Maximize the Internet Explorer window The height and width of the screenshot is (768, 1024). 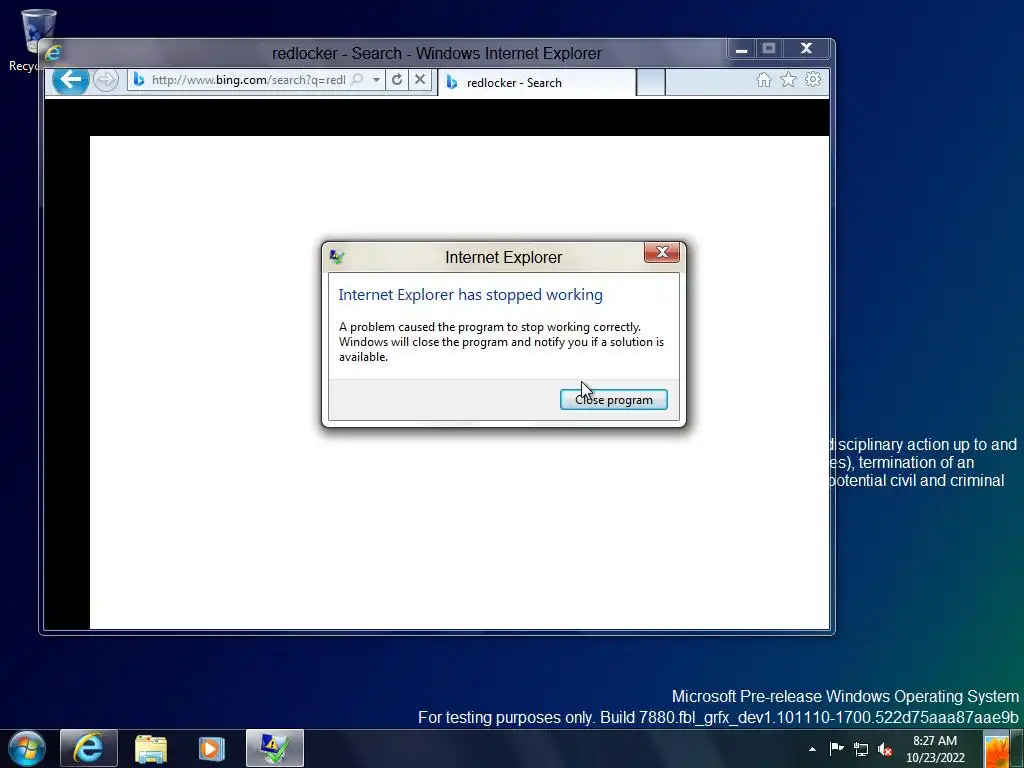point(769,49)
